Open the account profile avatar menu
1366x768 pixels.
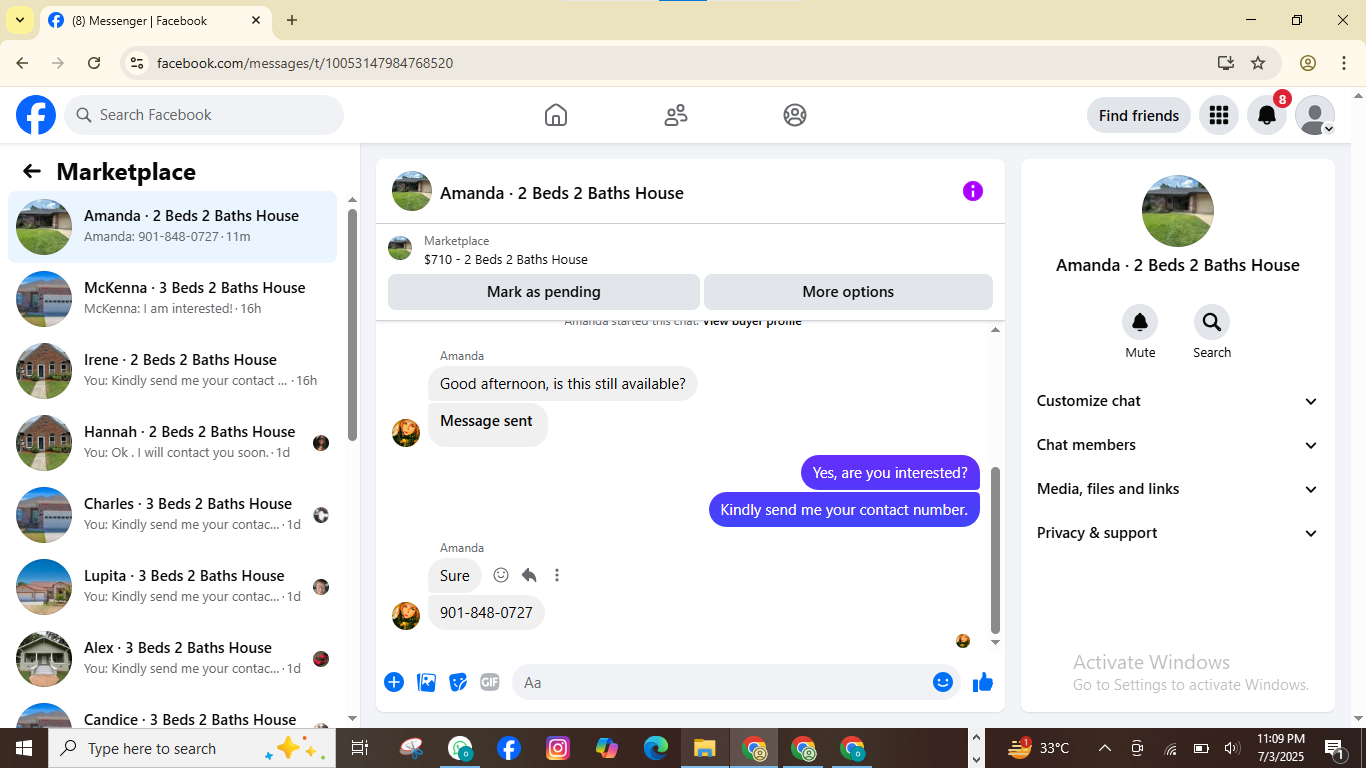point(1315,115)
